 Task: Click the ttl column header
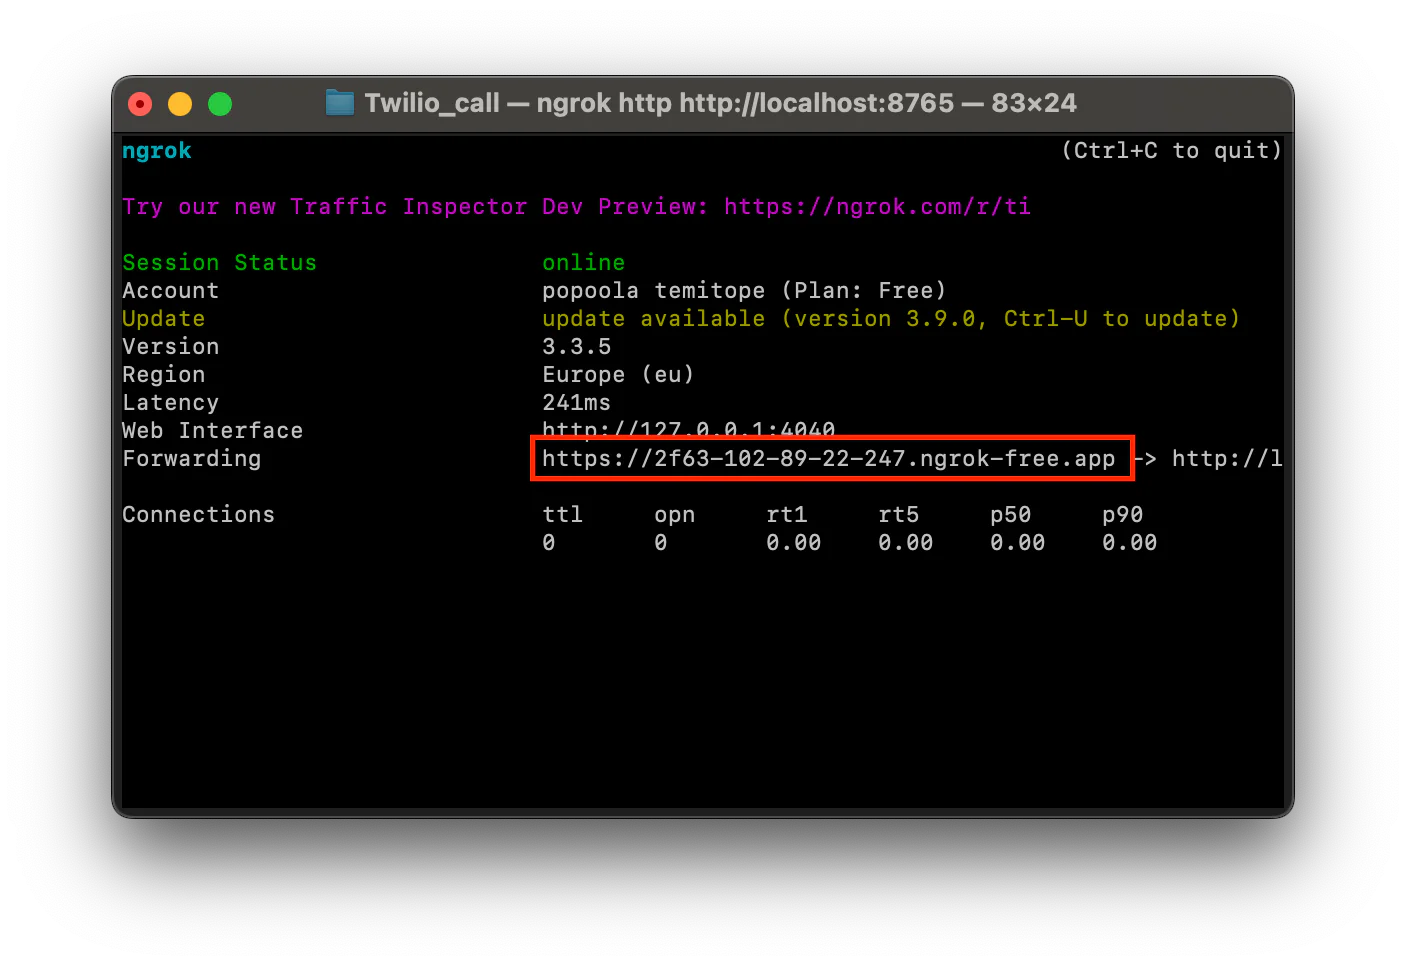[x=563, y=515]
